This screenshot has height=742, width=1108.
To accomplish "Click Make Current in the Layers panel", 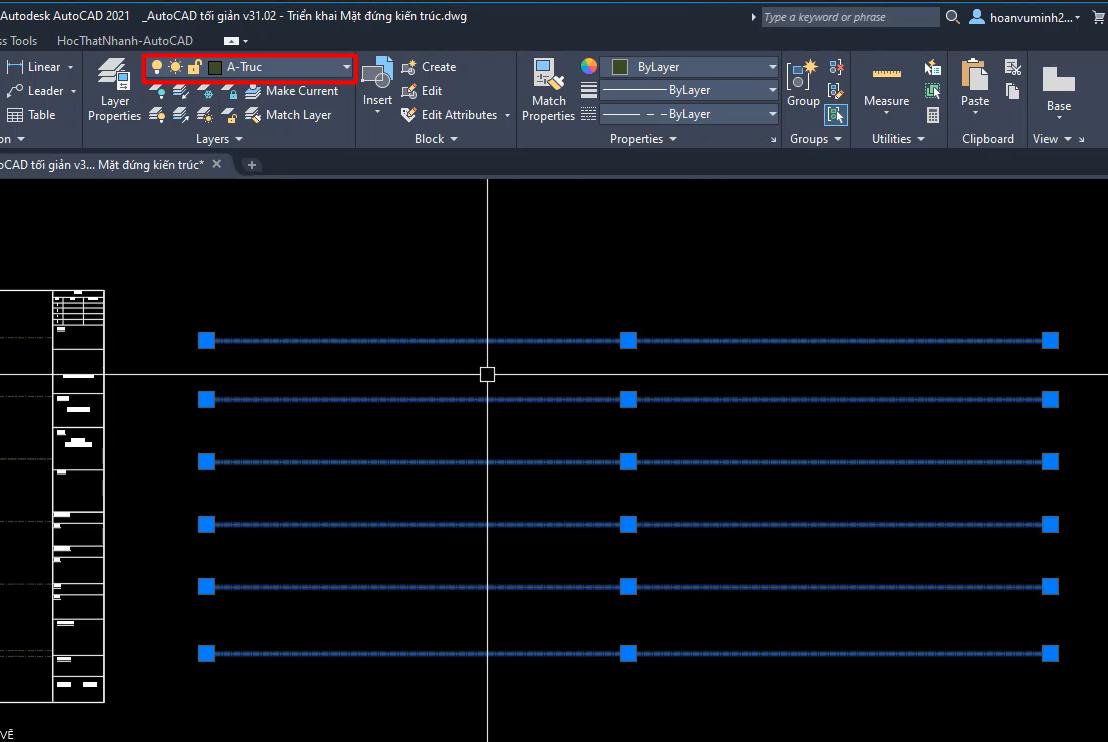I will click(296, 90).
